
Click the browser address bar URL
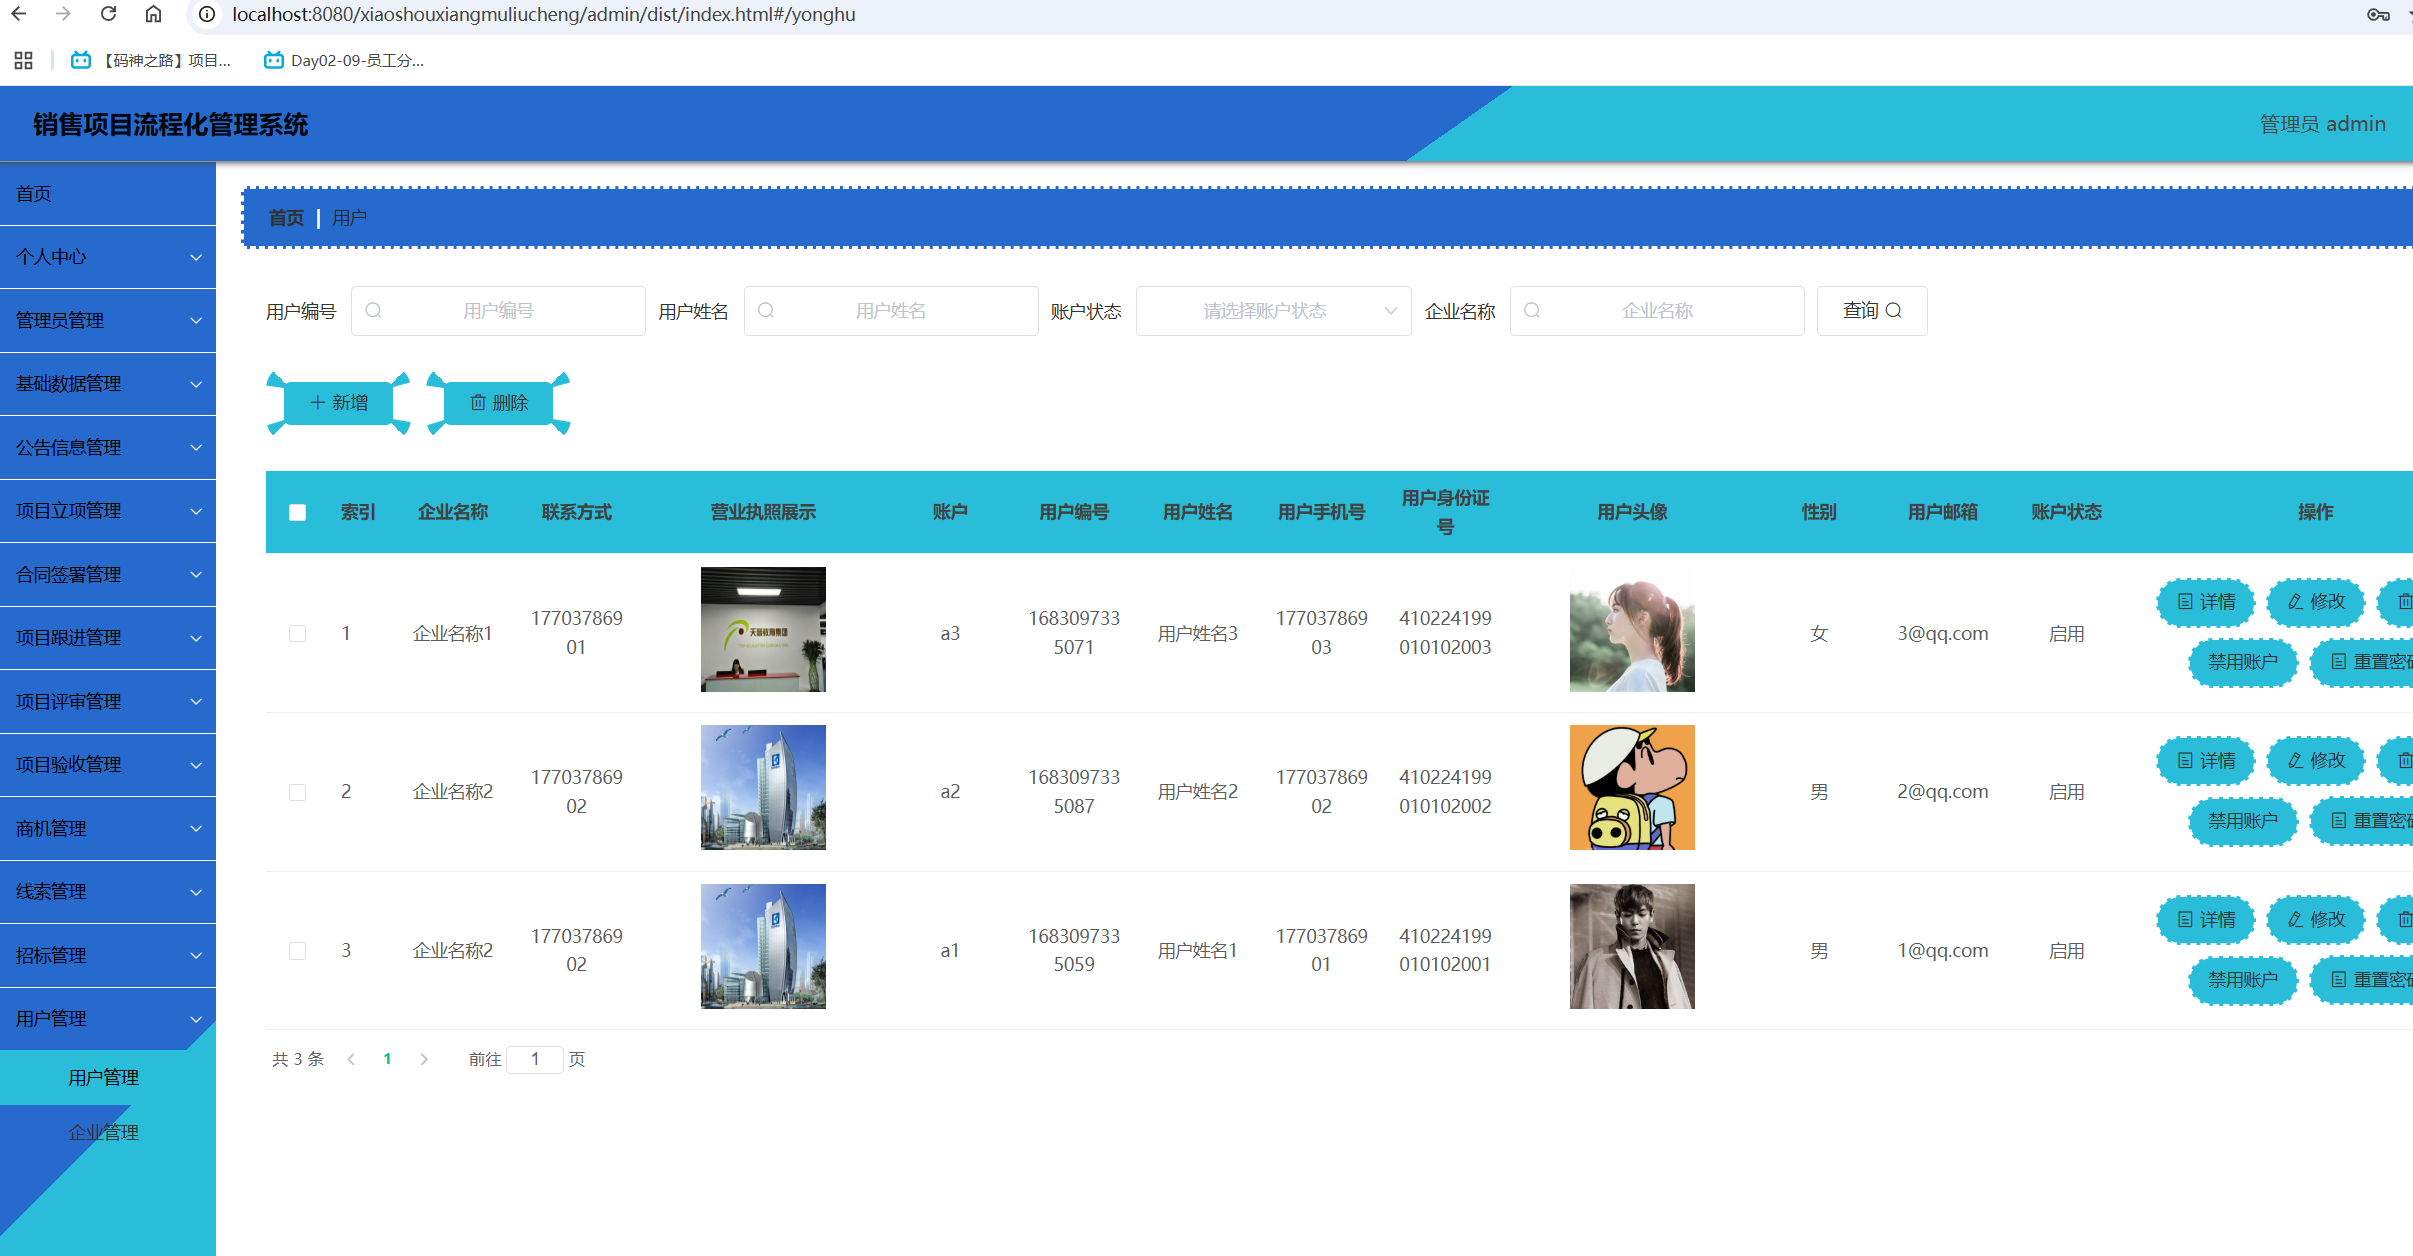pos(543,14)
